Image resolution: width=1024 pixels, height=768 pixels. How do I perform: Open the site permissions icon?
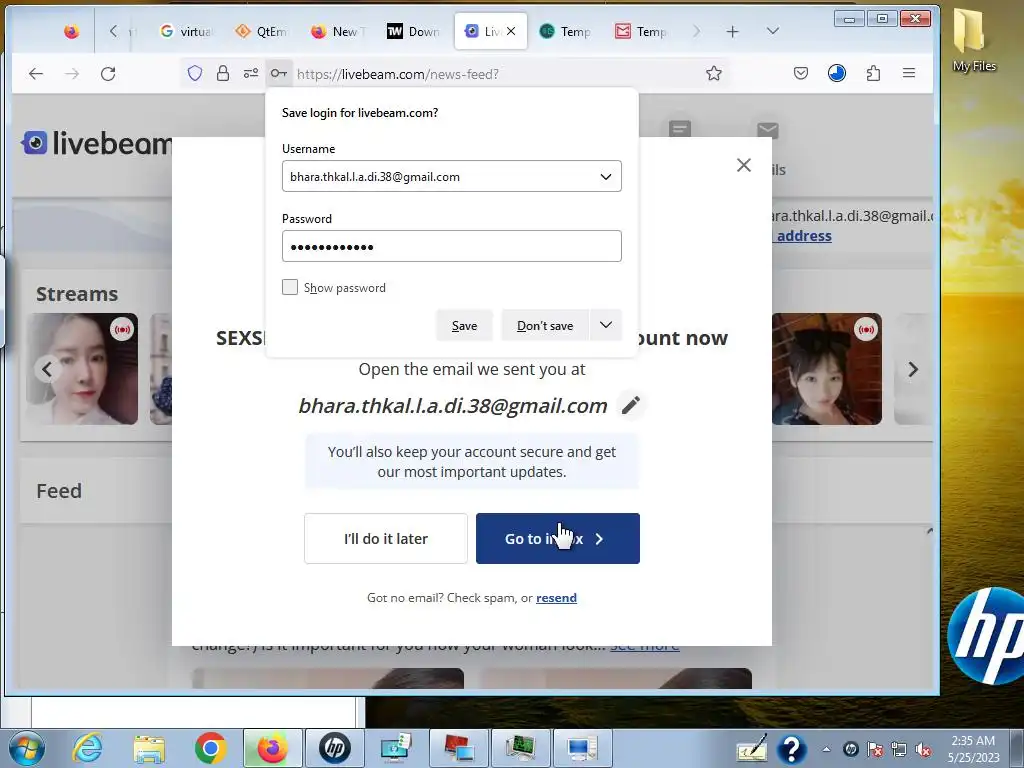coord(251,74)
